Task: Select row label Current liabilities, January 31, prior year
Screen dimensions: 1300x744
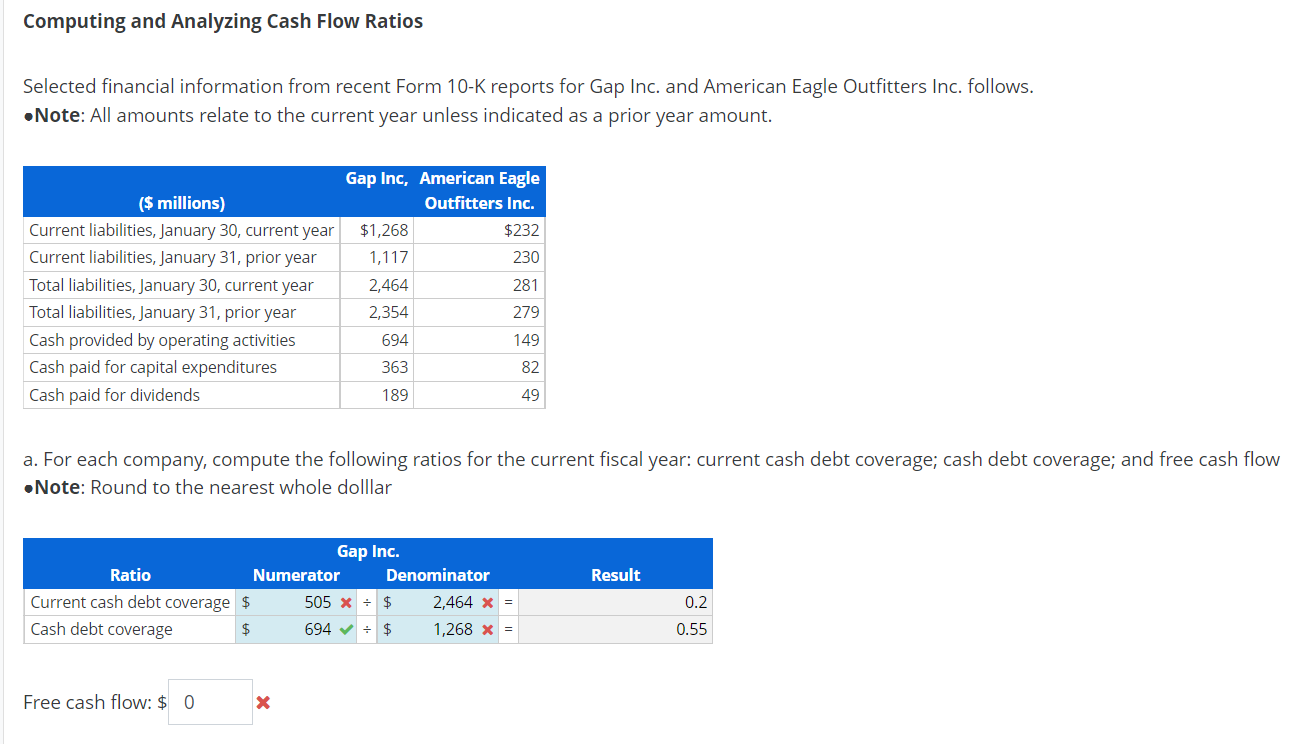Action: pos(173,258)
